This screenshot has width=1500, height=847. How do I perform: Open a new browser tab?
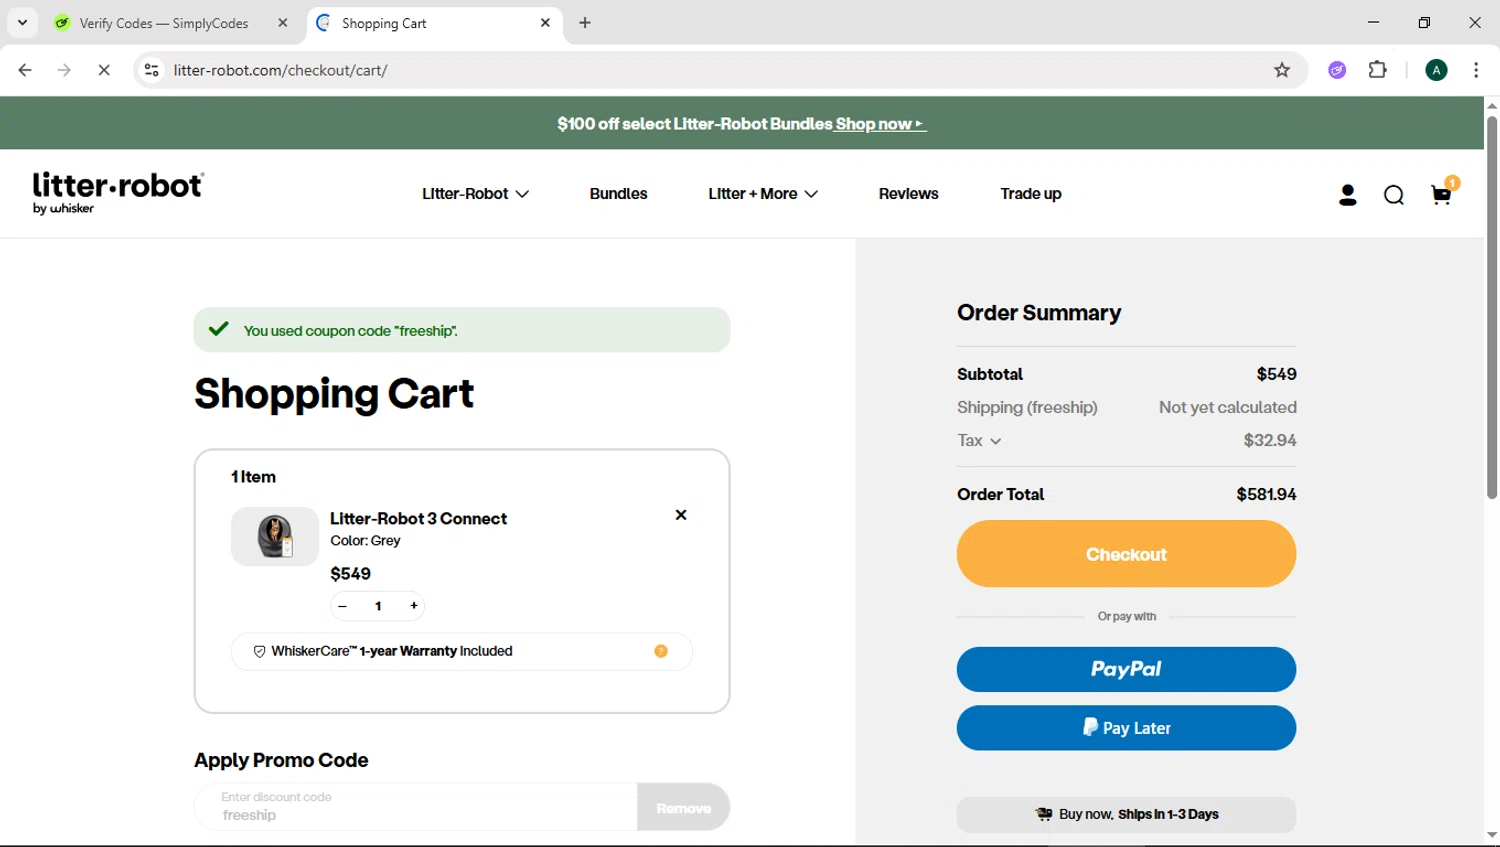point(585,23)
